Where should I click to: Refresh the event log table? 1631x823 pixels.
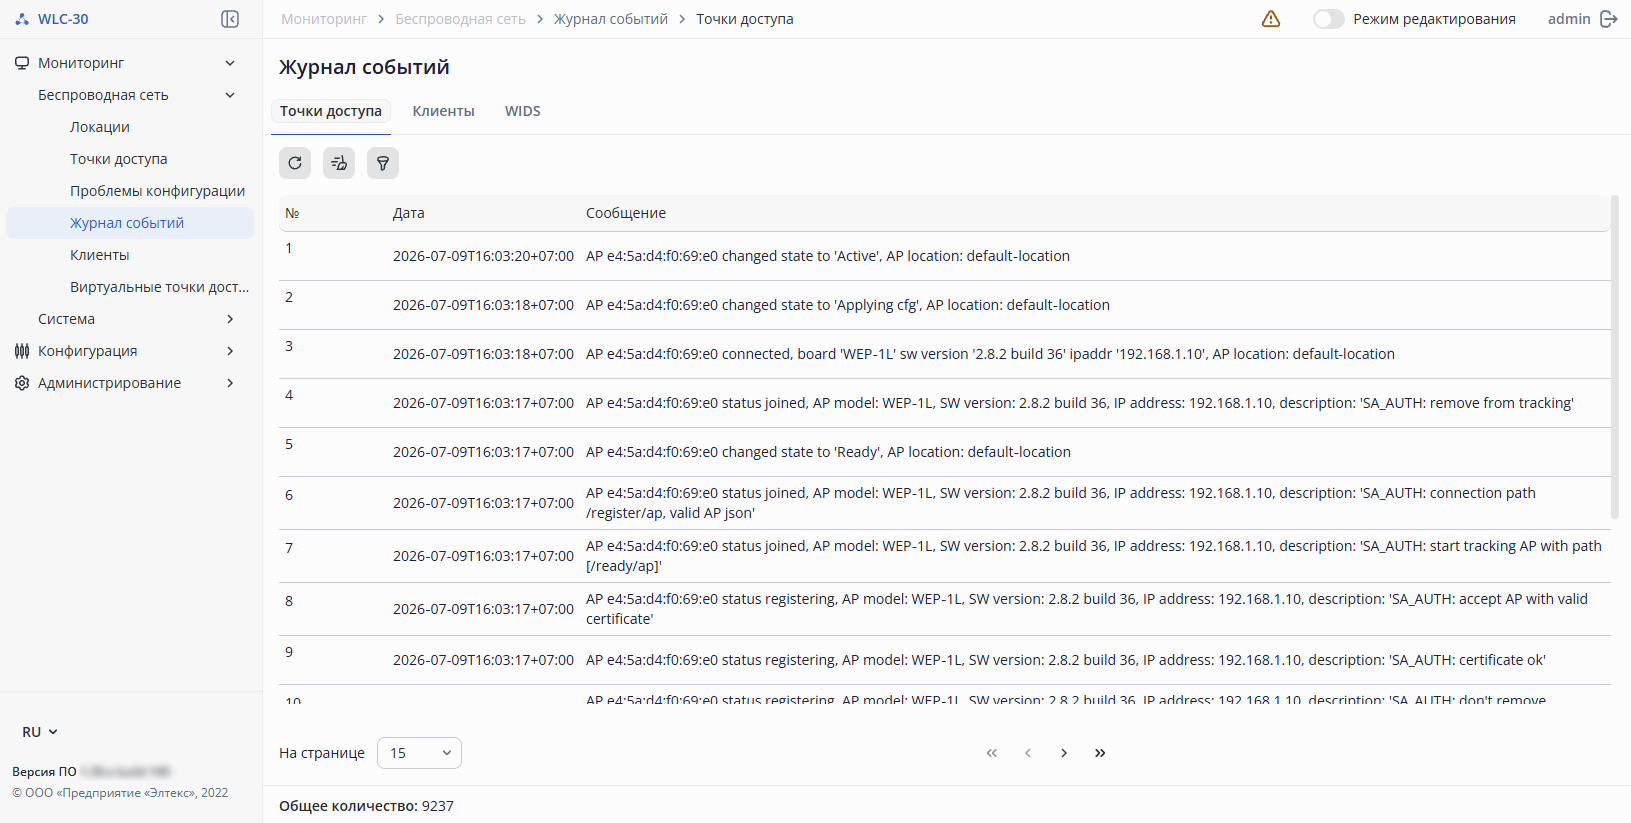click(295, 163)
